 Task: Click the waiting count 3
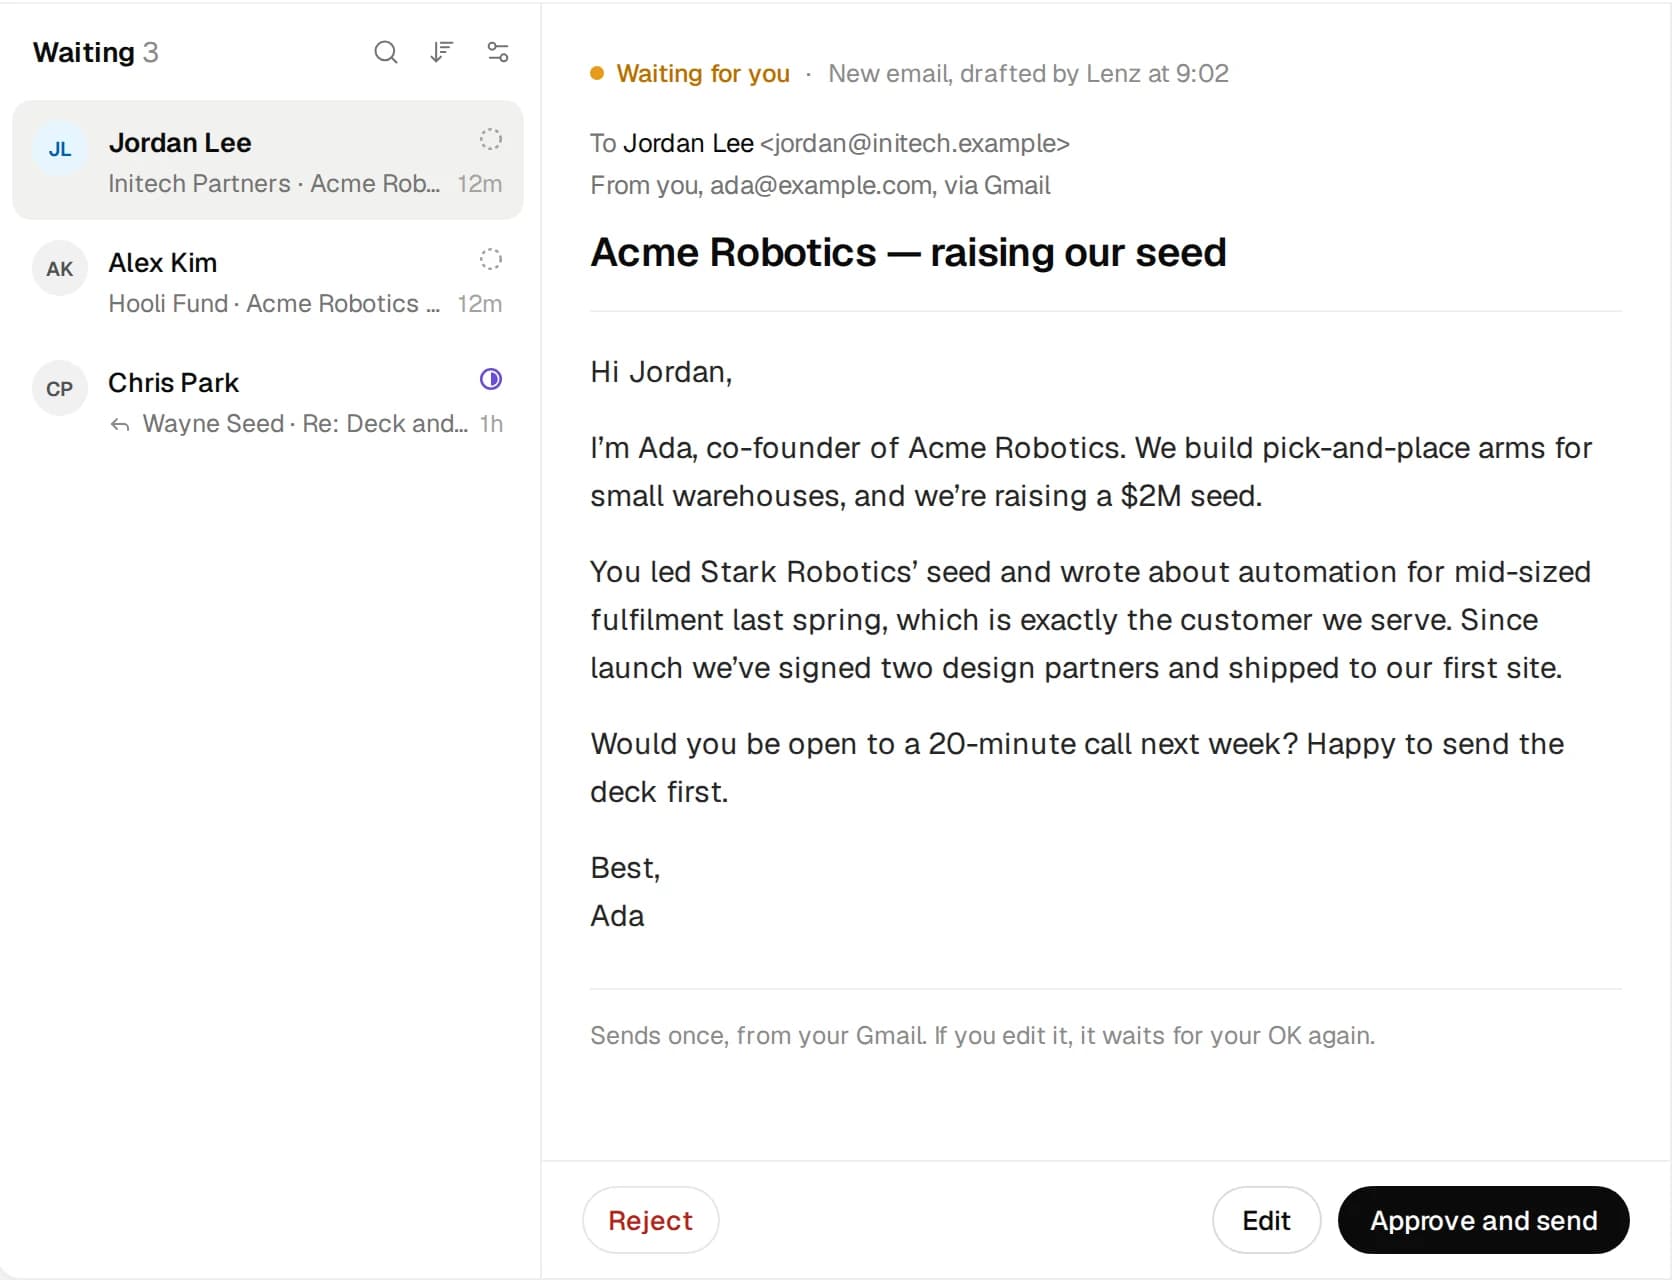(150, 52)
